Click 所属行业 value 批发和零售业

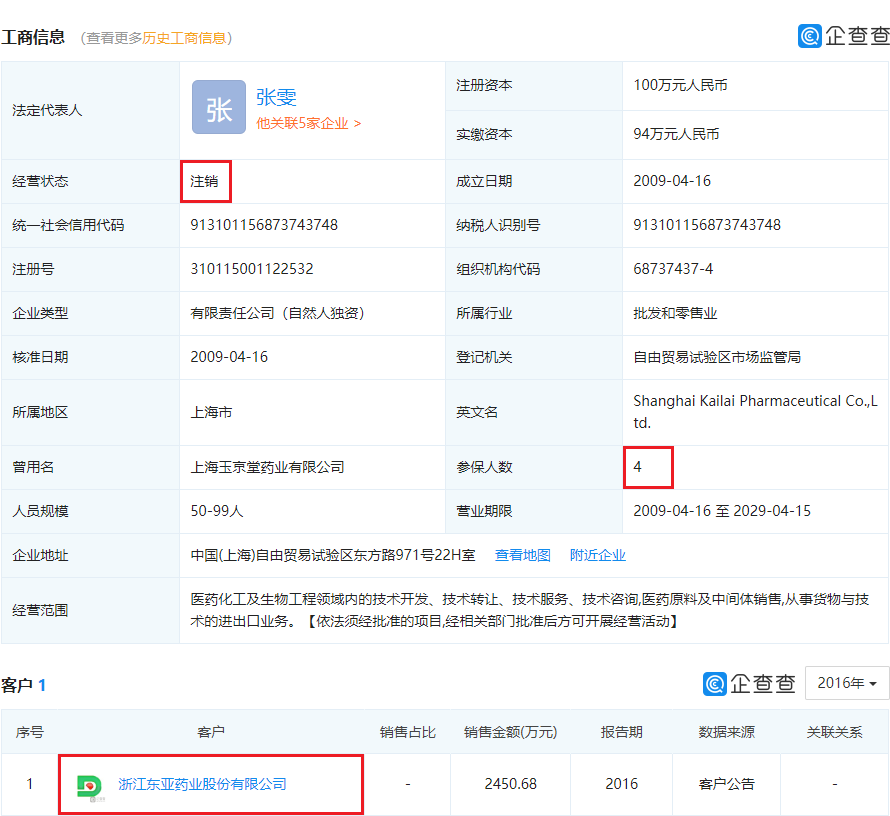[675, 313]
